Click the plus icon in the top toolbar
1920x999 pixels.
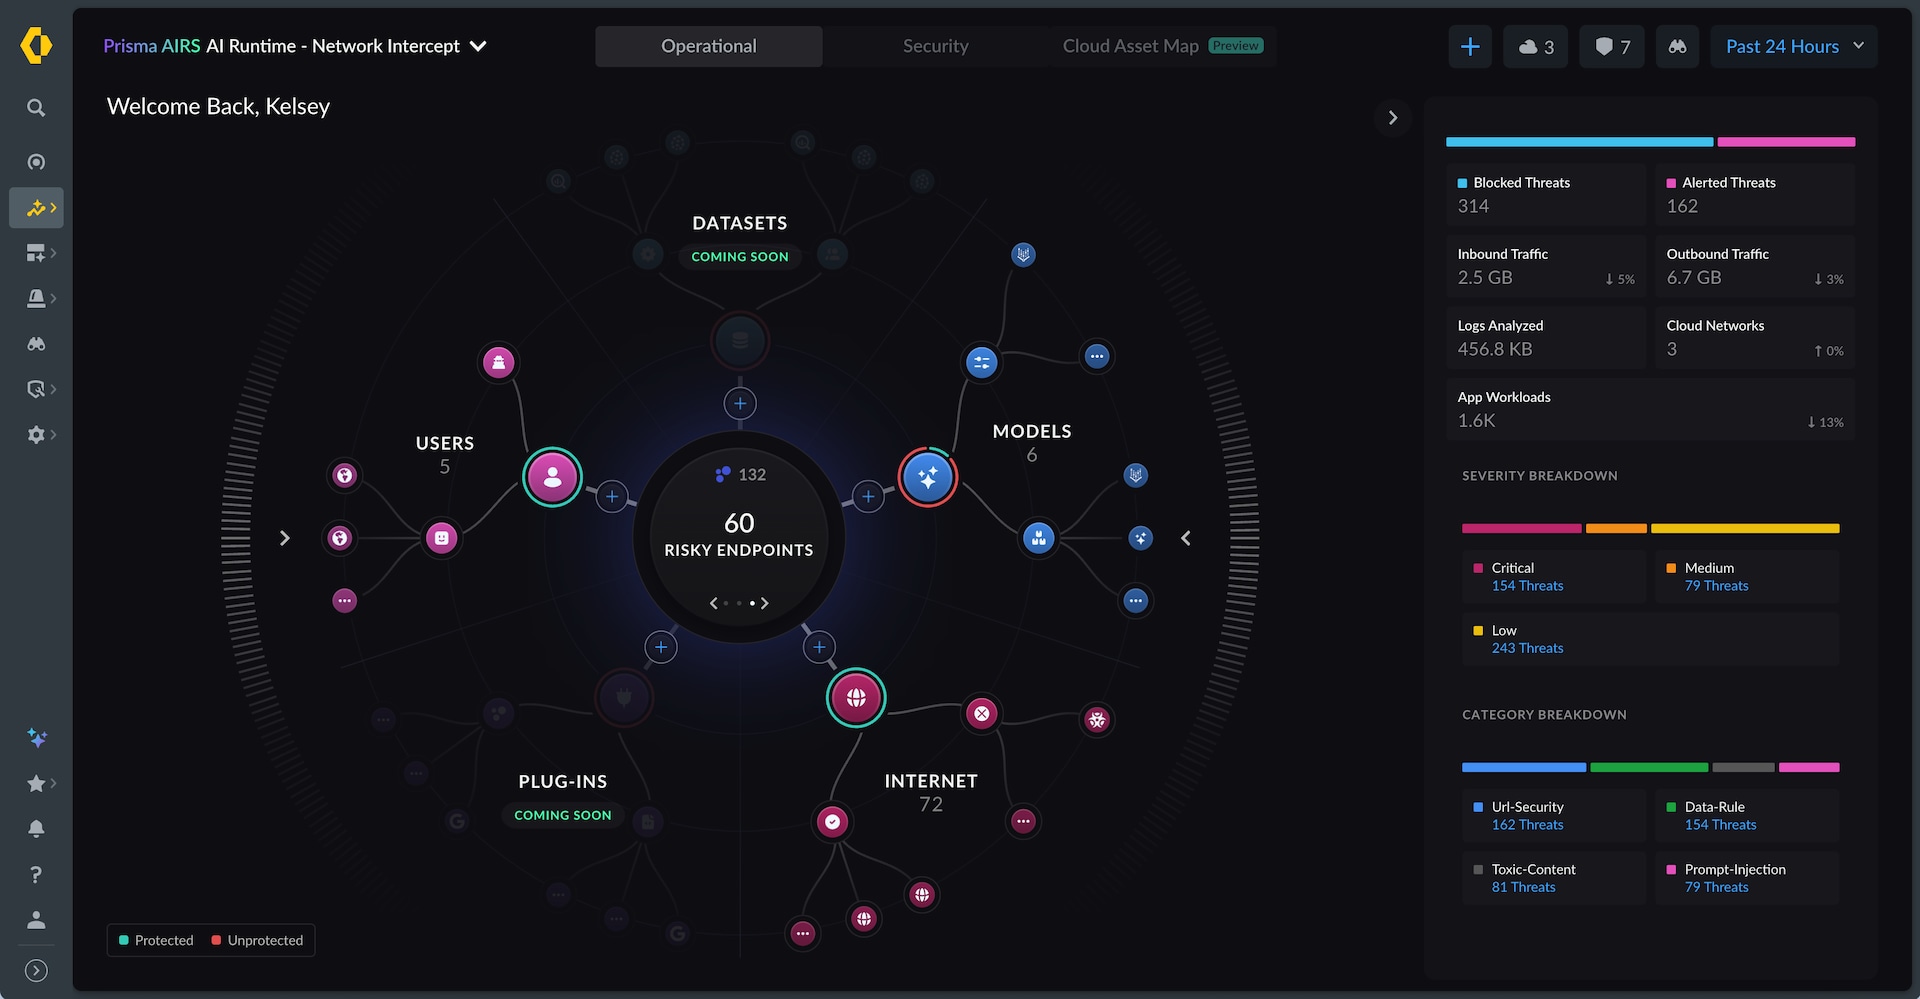pyautogui.click(x=1469, y=46)
